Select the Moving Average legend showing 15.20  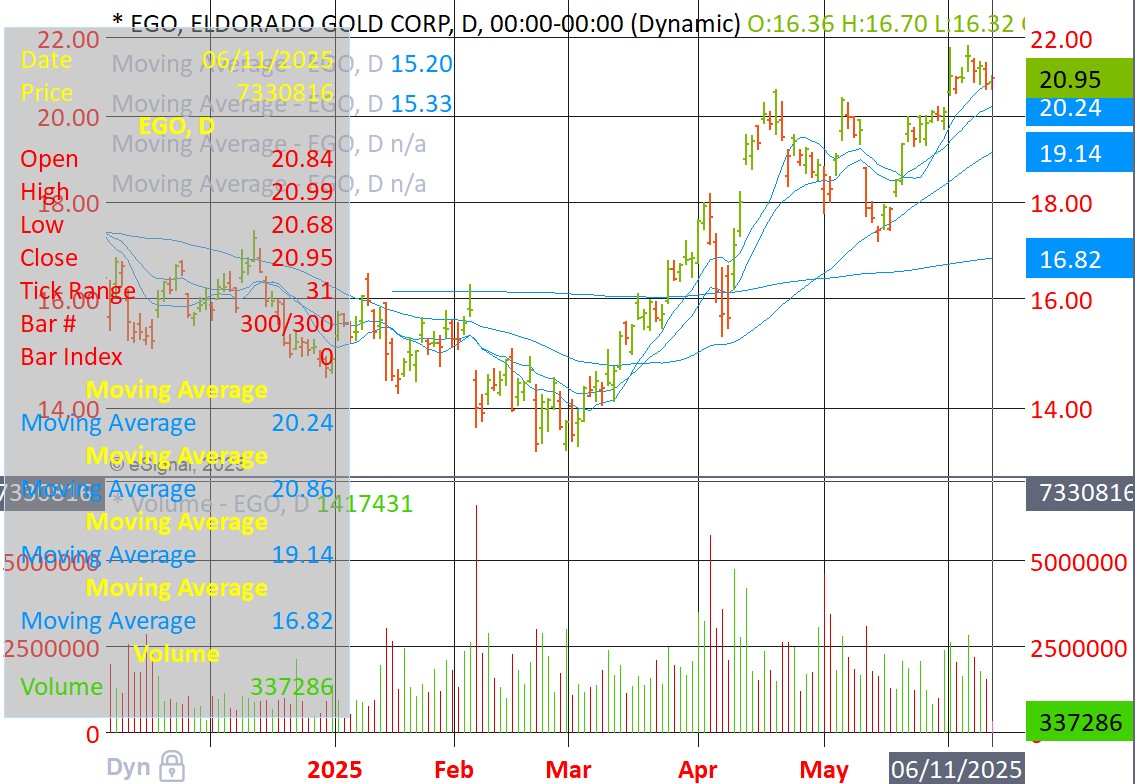click(282, 64)
